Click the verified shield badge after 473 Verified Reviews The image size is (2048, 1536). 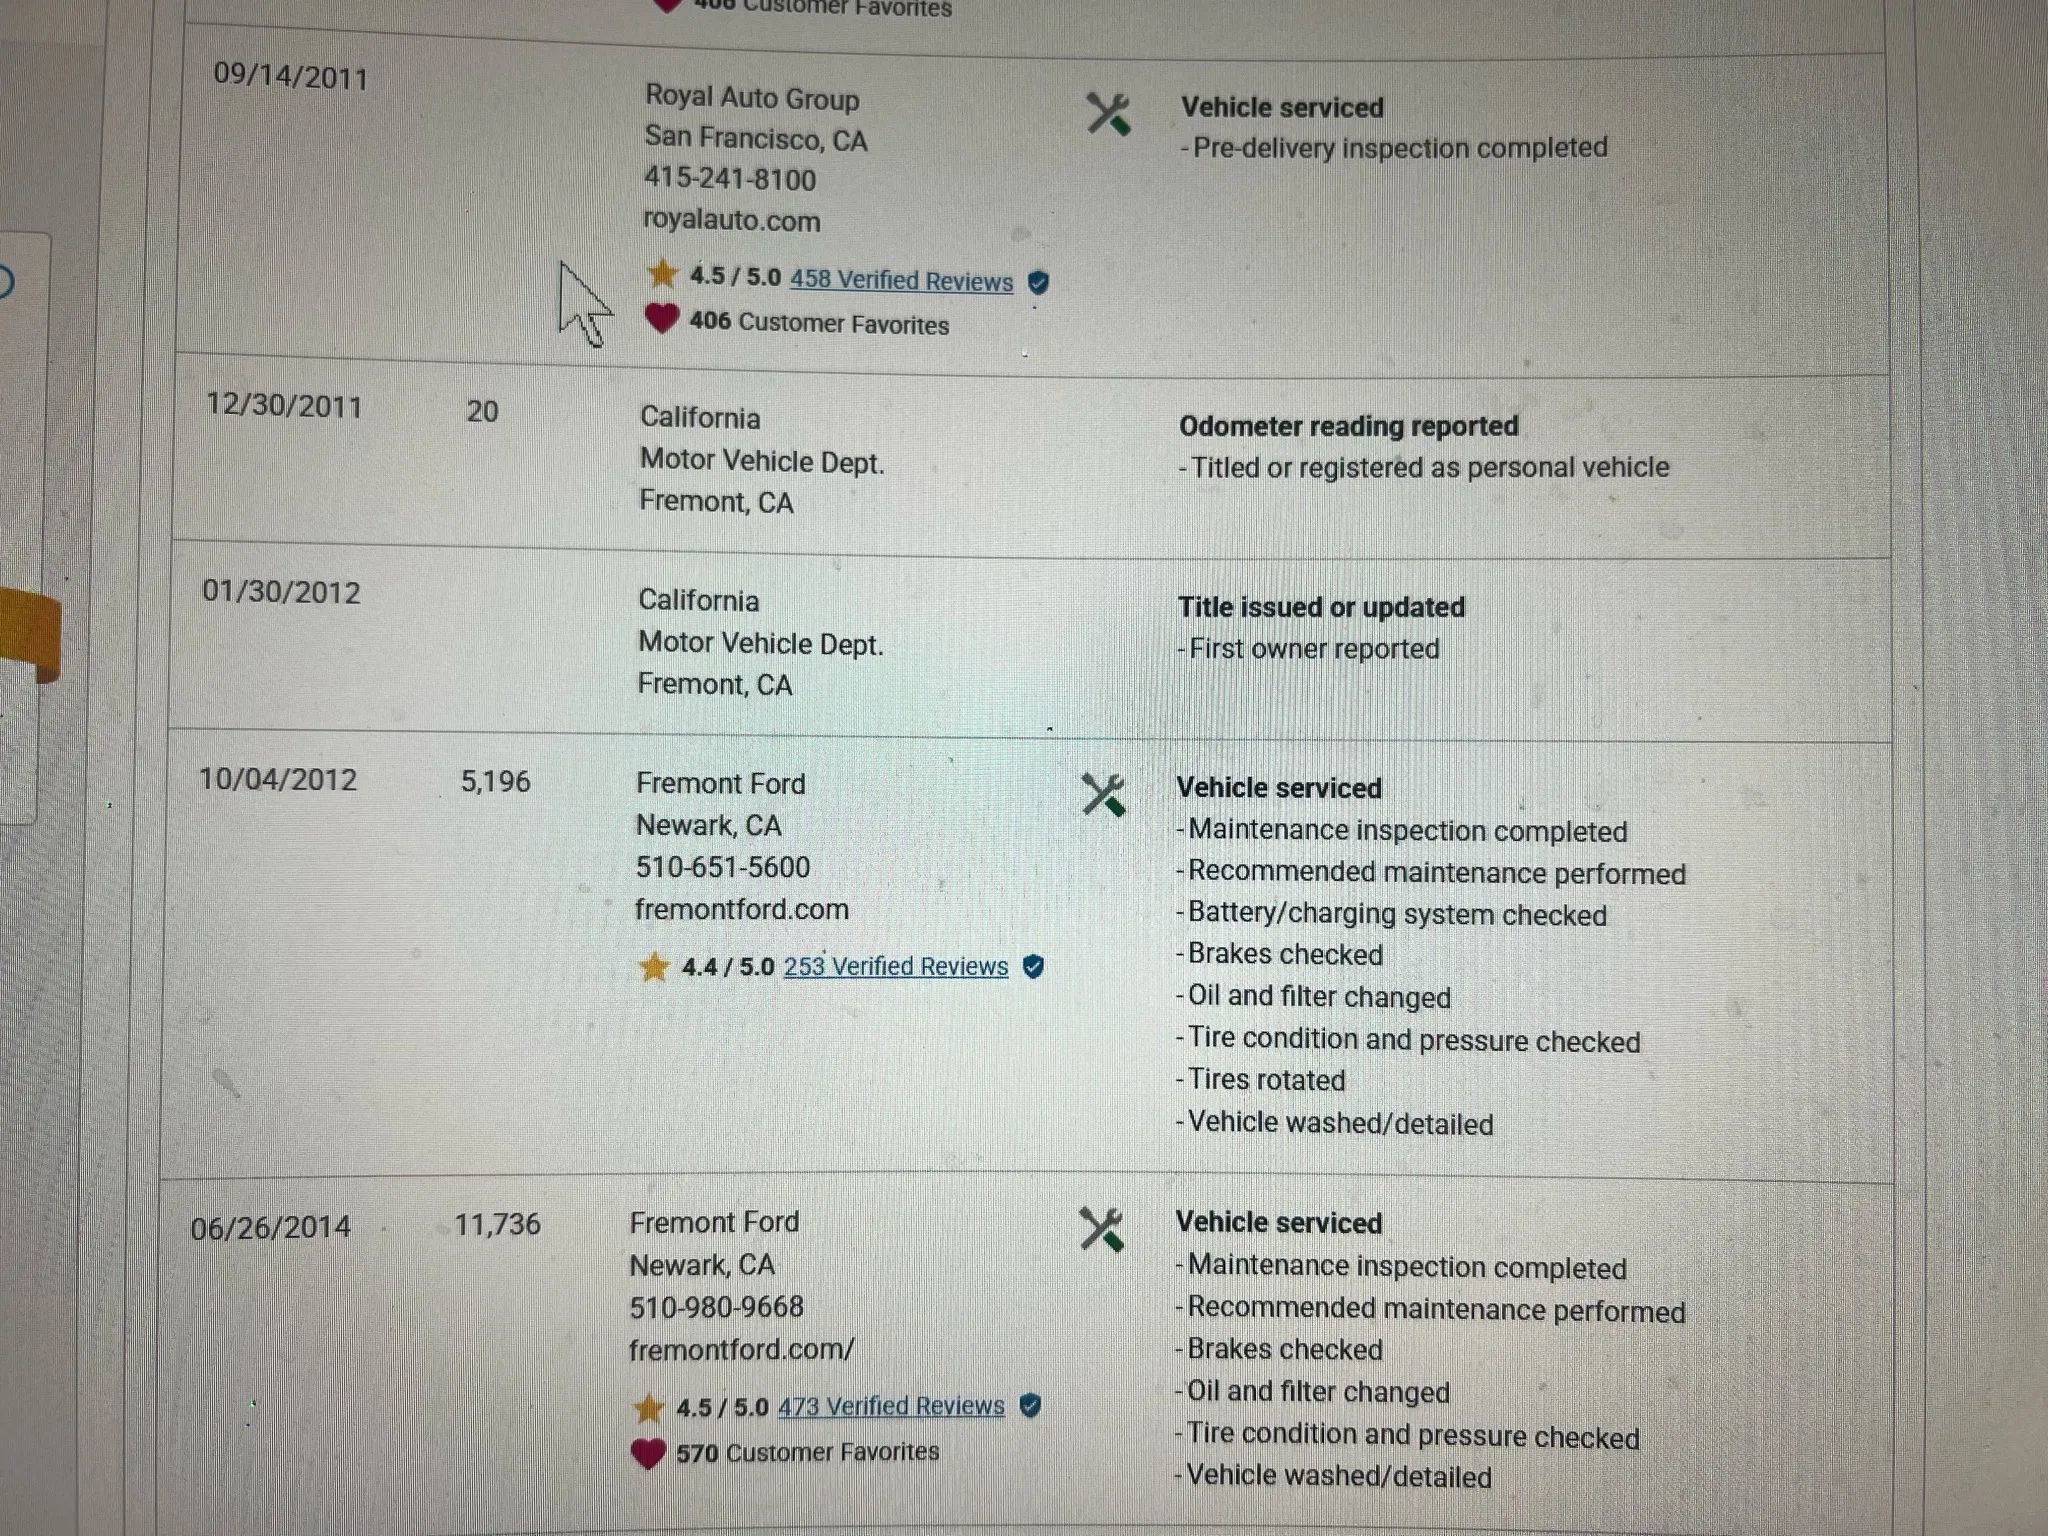coord(1031,1406)
